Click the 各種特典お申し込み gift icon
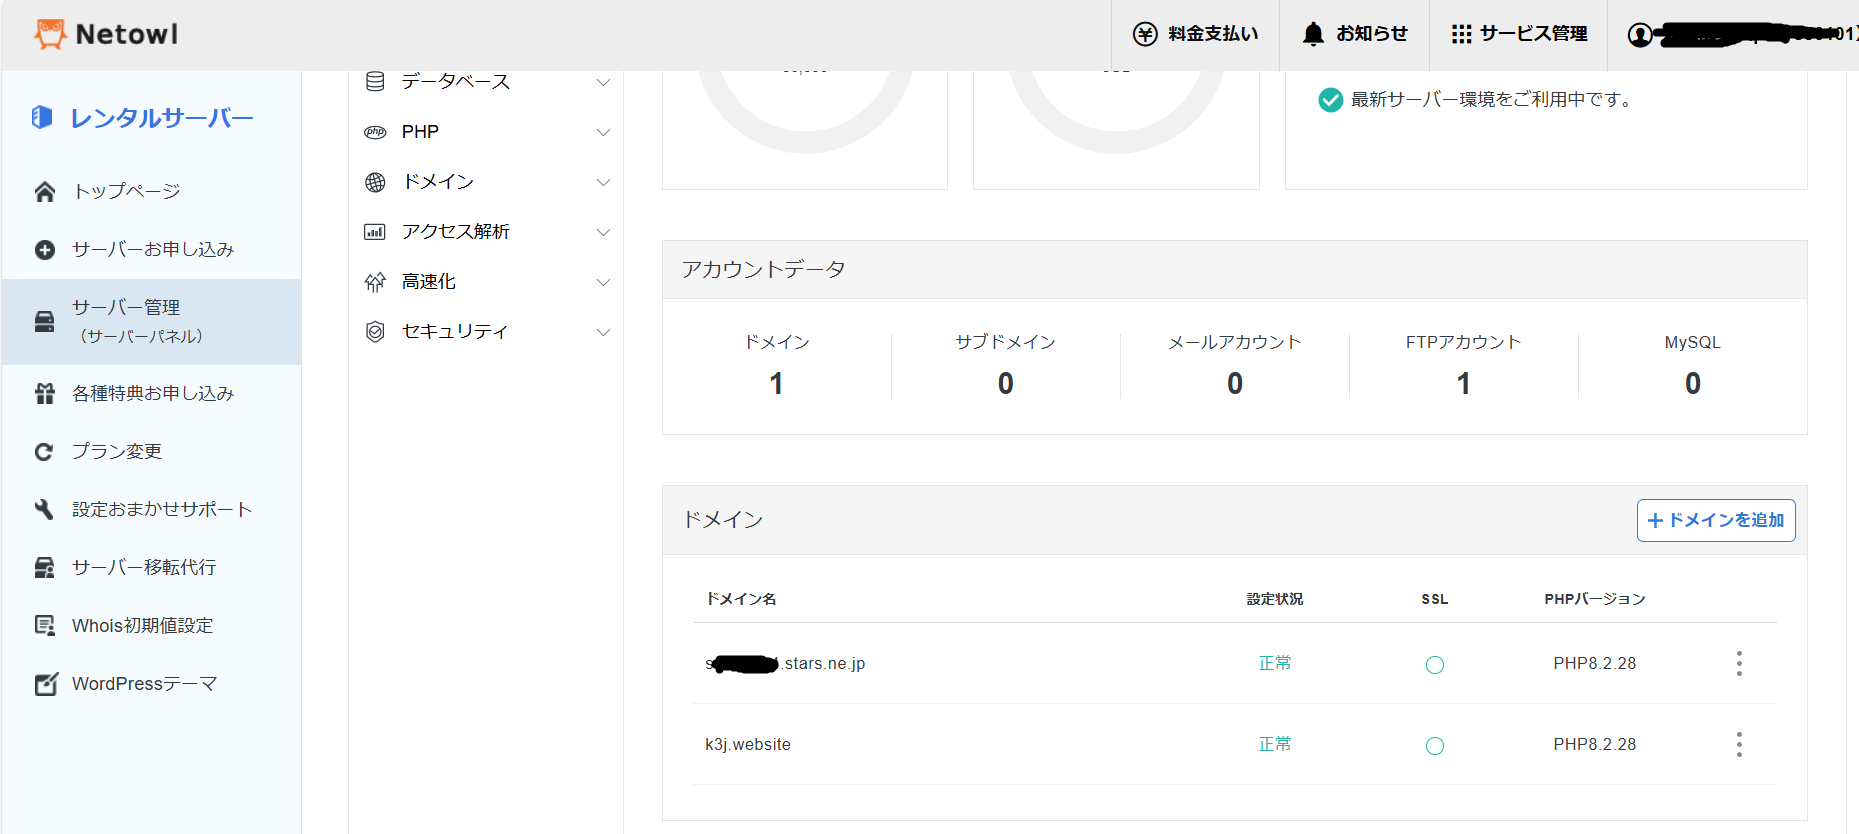This screenshot has height=834, width=1859. coord(45,393)
